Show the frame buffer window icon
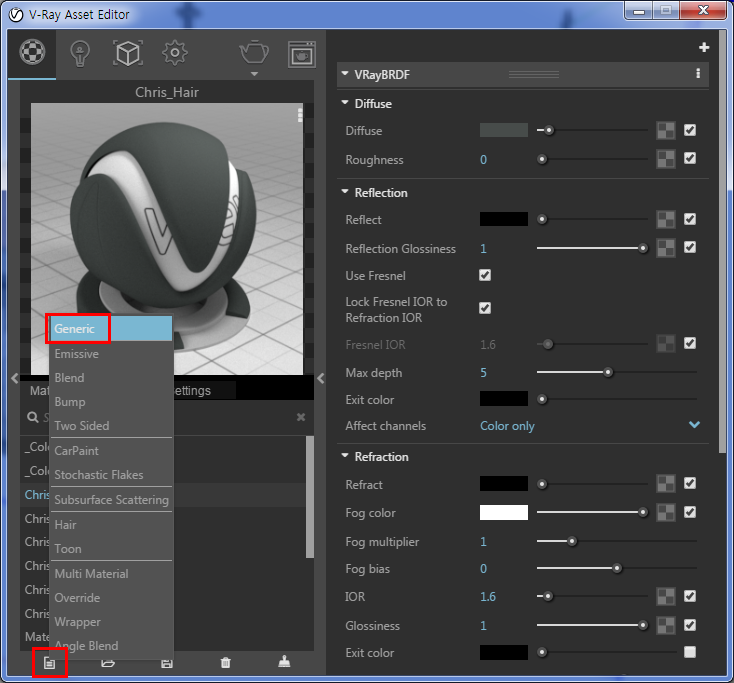 point(301,54)
